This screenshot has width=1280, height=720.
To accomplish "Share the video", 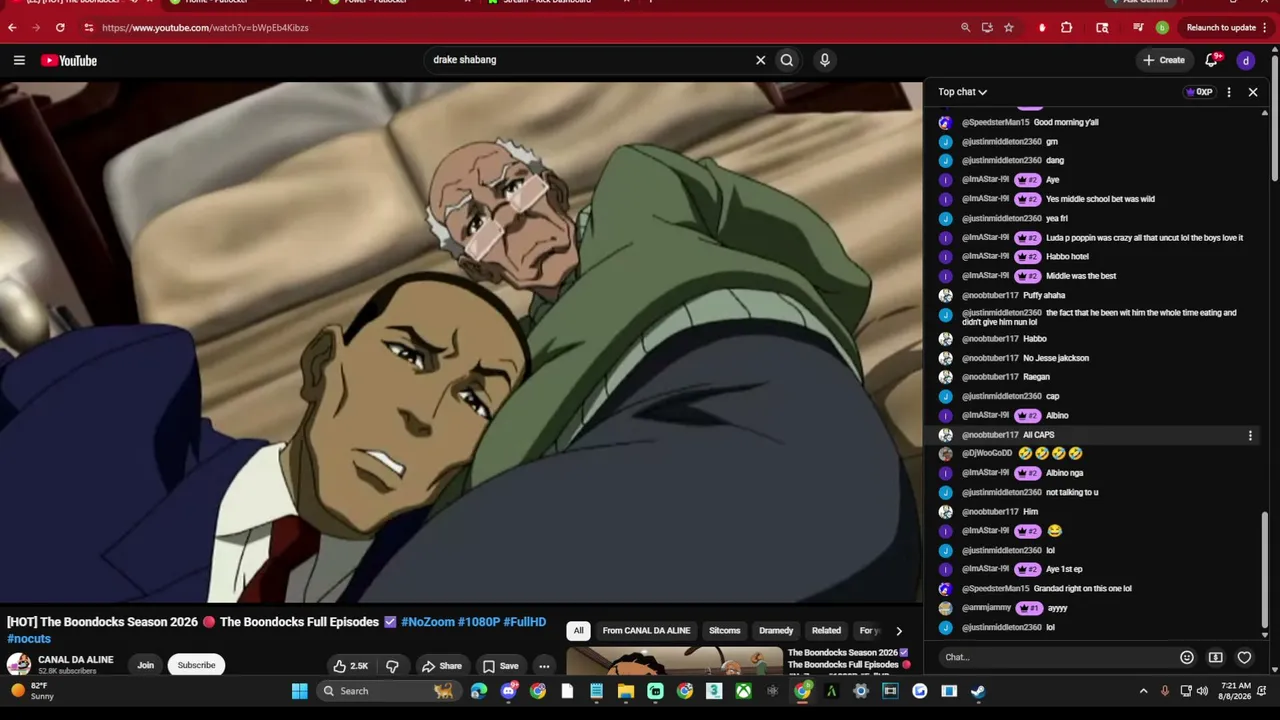I will point(441,666).
